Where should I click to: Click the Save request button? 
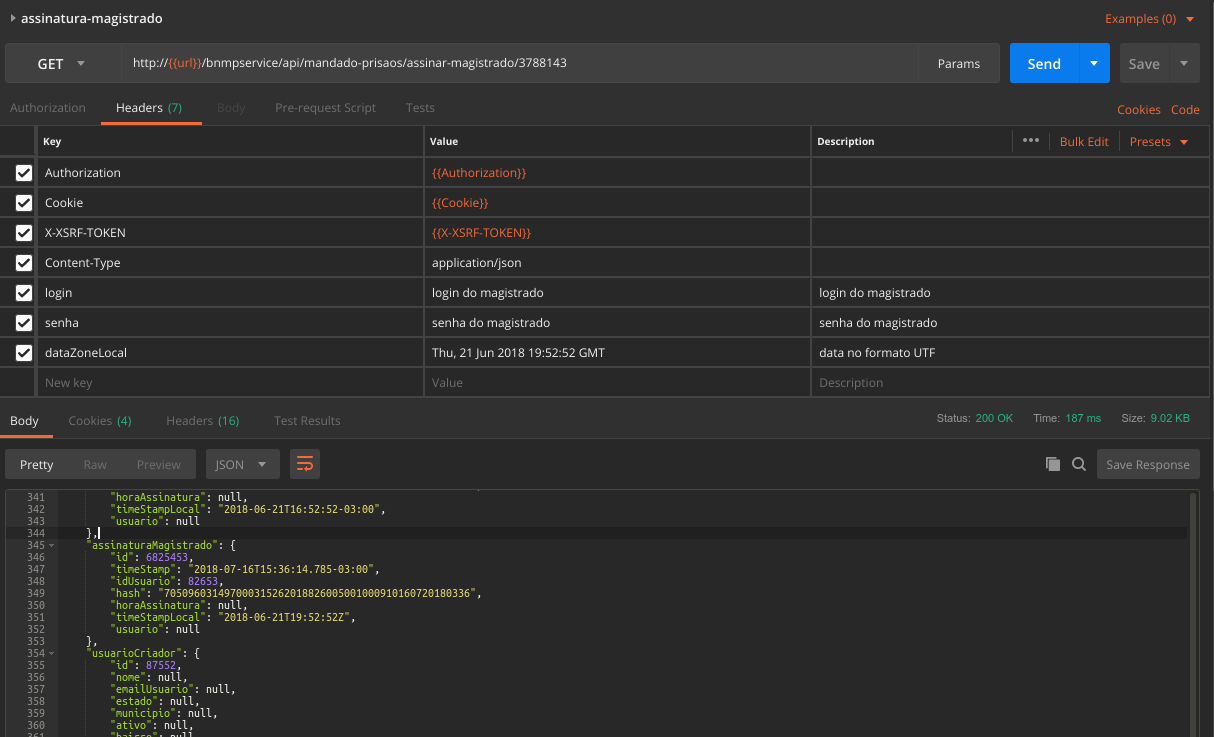coord(1144,63)
